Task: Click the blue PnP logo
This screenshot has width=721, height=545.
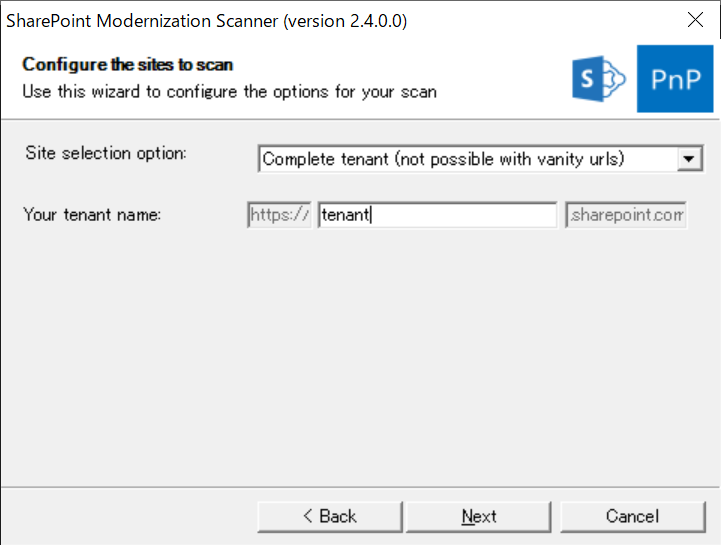Action: [675, 79]
